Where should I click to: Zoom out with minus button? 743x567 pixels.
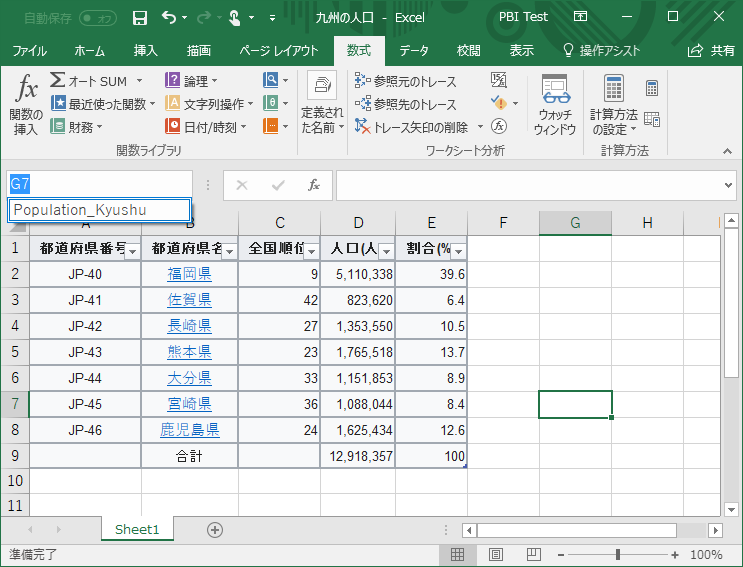coord(561,555)
